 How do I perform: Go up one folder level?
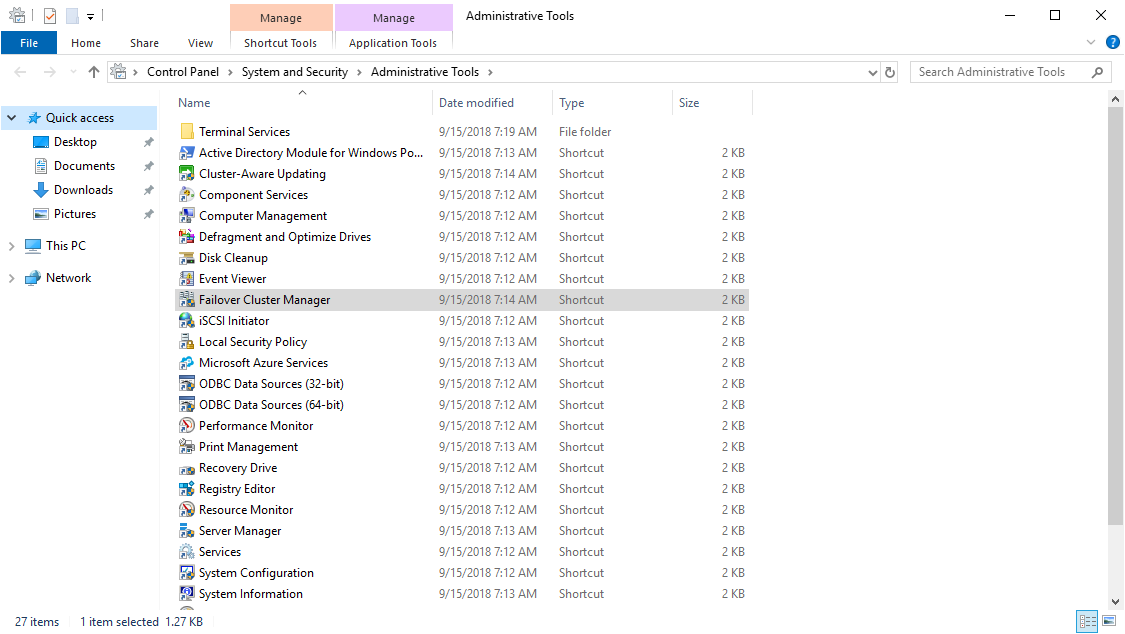[x=93, y=72]
